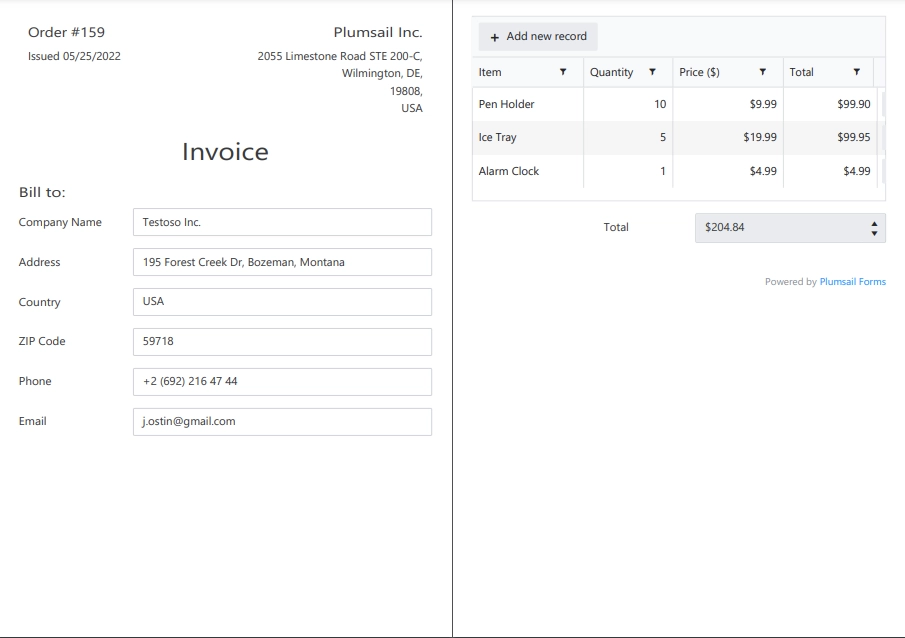Open the Item column filter icon

pos(563,72)
